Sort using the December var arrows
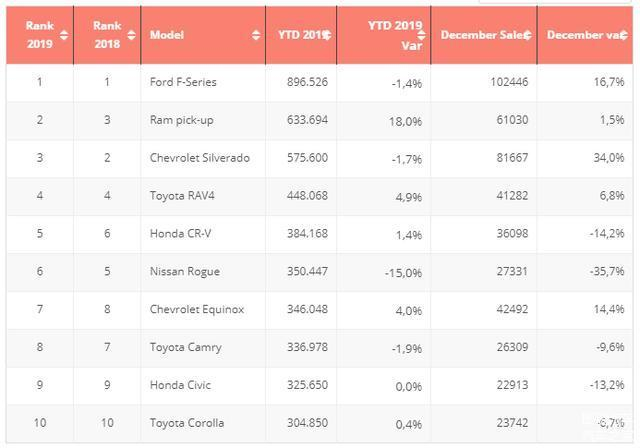 coord(625,35)
